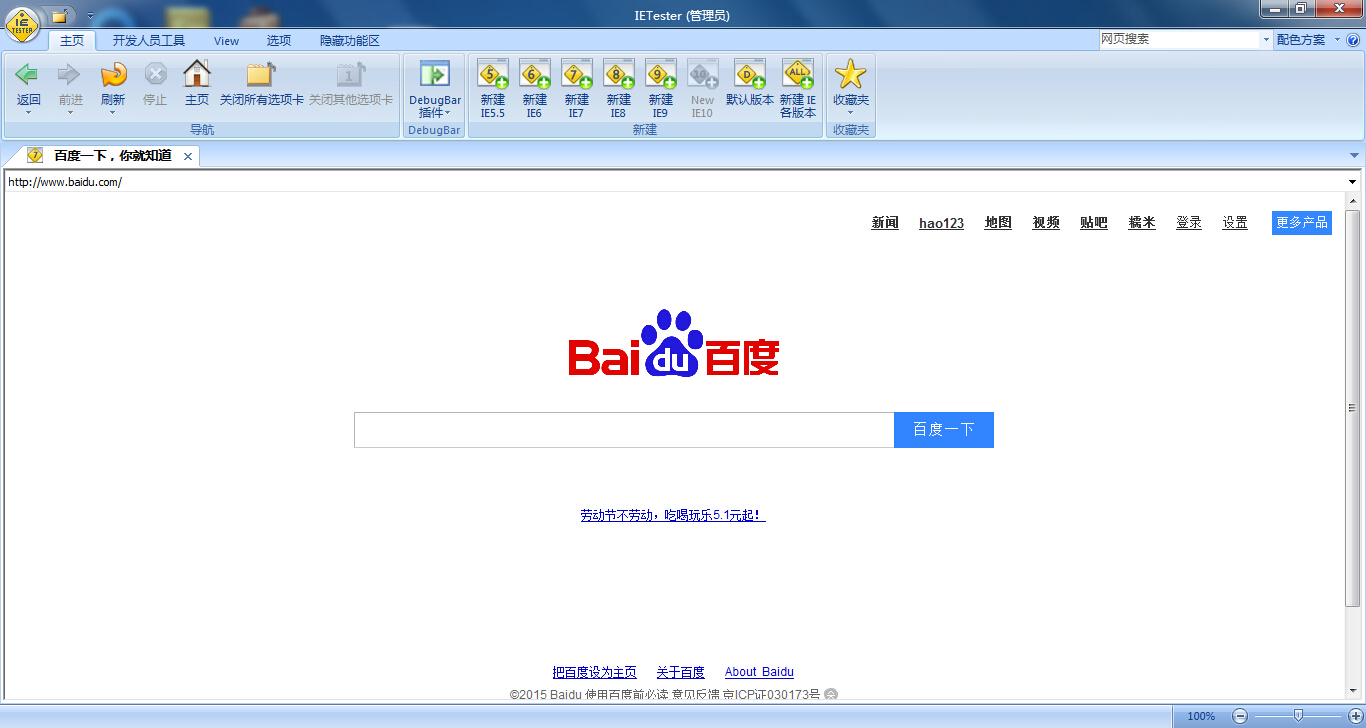Open a new IE6 tab
Image resolution: width=1366 pixels, height=728 pixels.
point(535,76)
